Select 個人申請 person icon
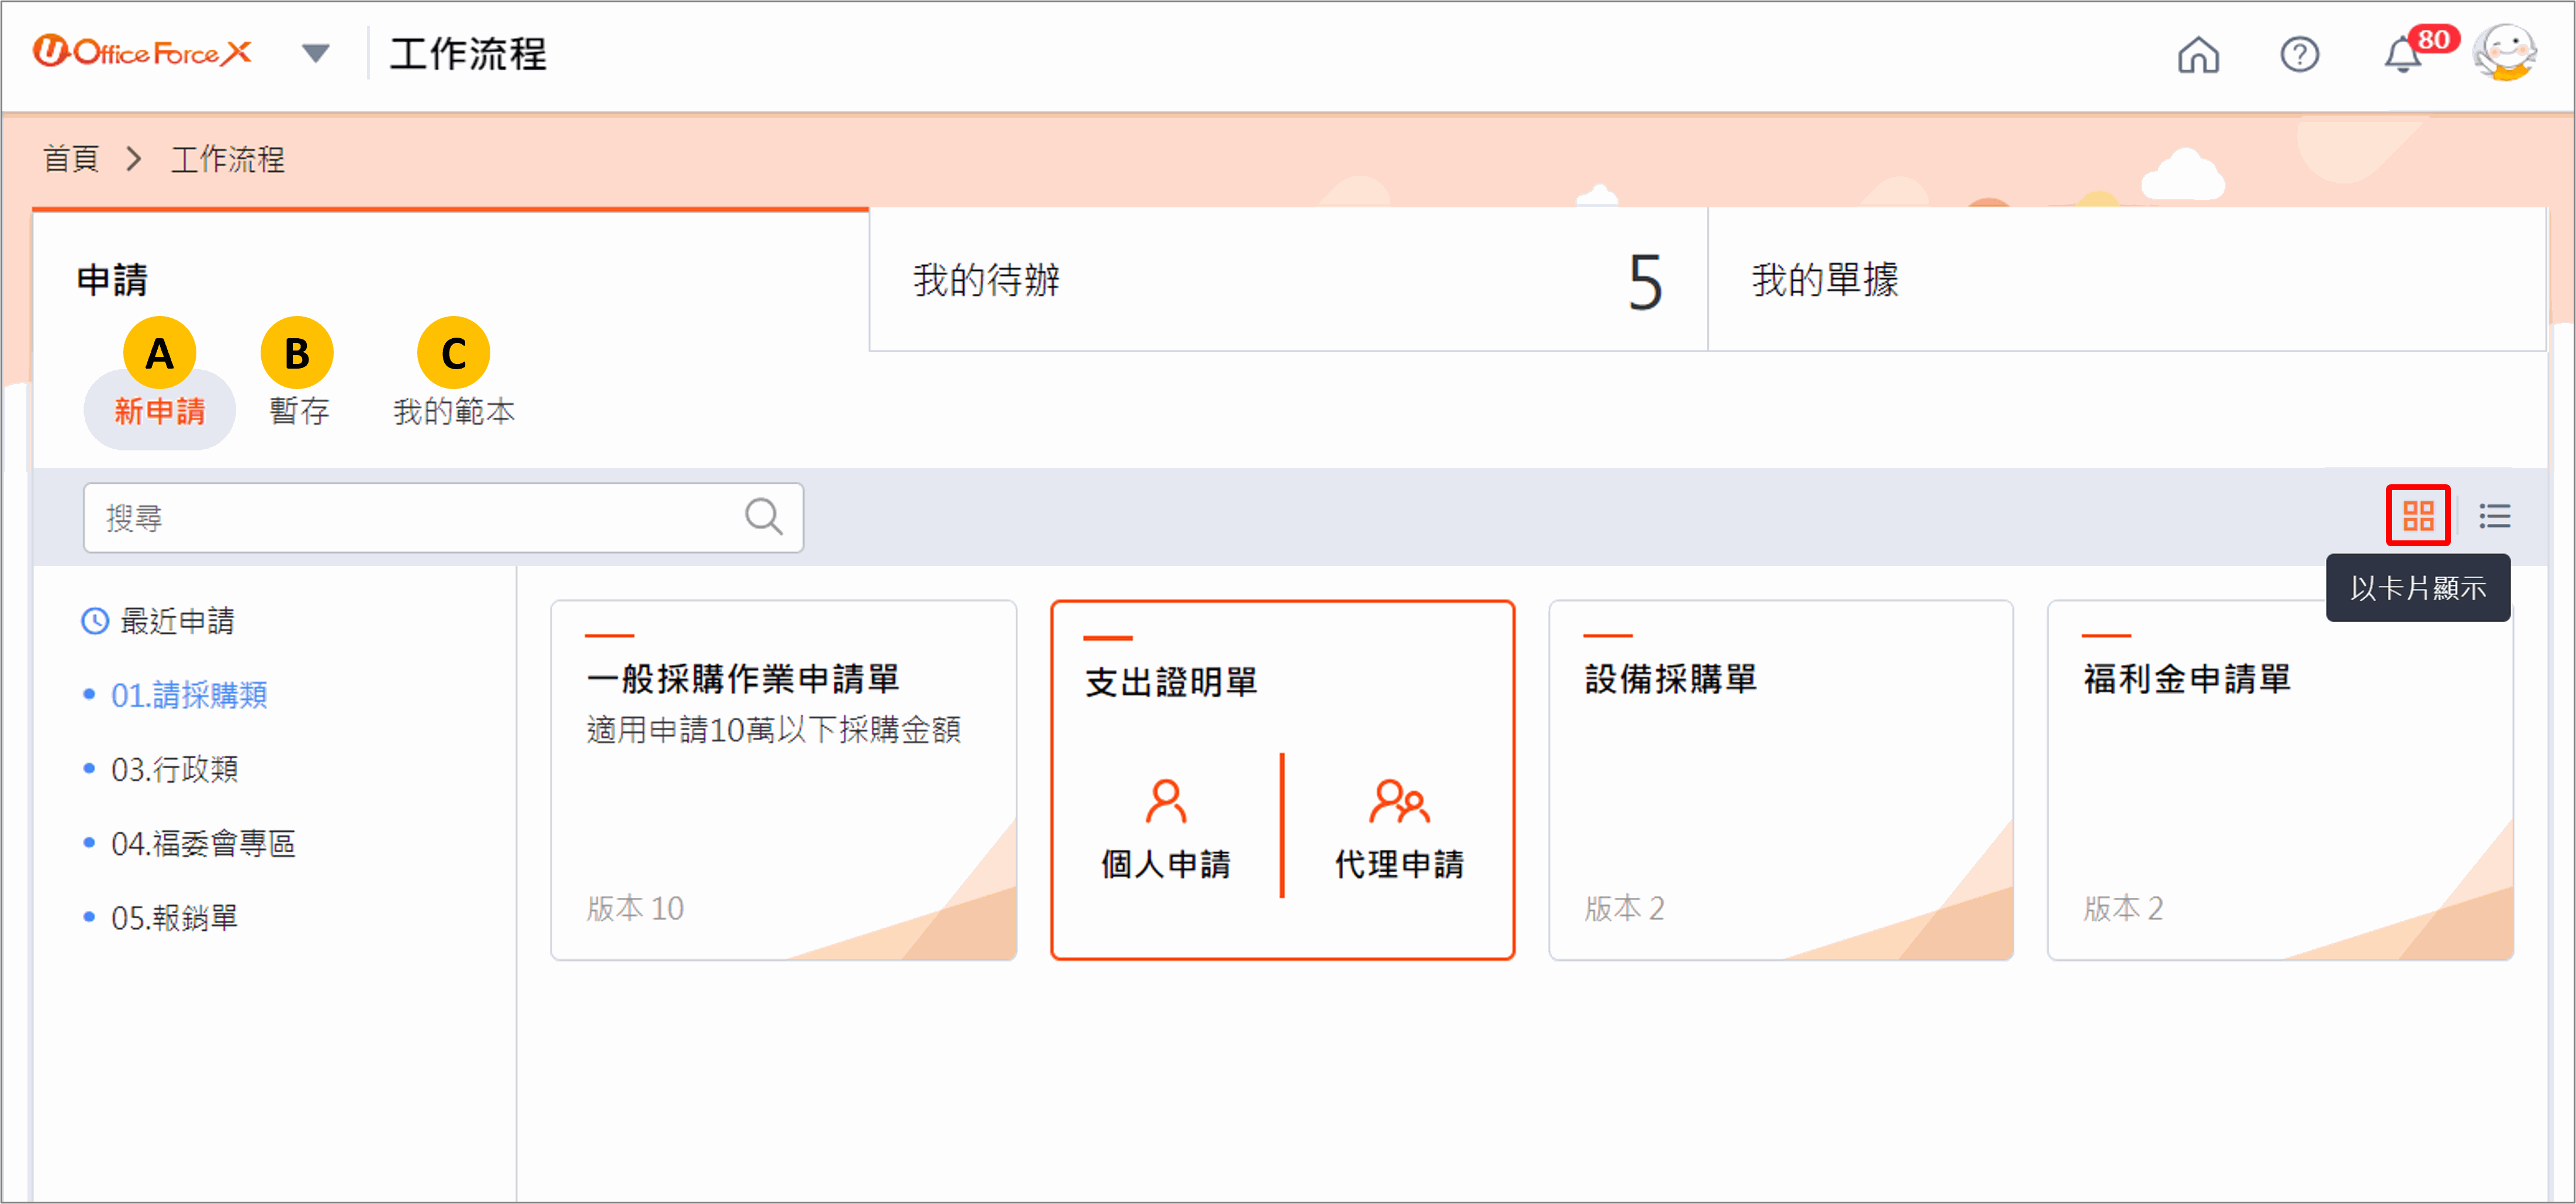 pyautogui.click(x=1166, y=801)
